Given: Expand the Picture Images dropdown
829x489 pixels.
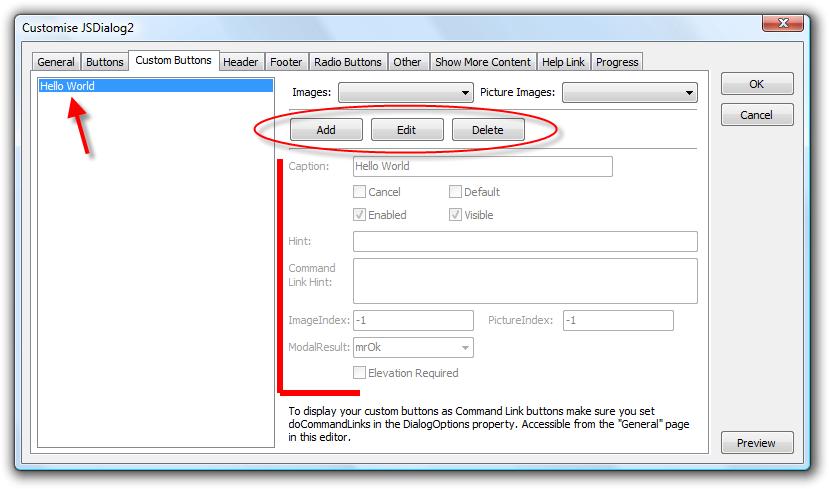Looking at the screenshot, I should tap(629, 93).
